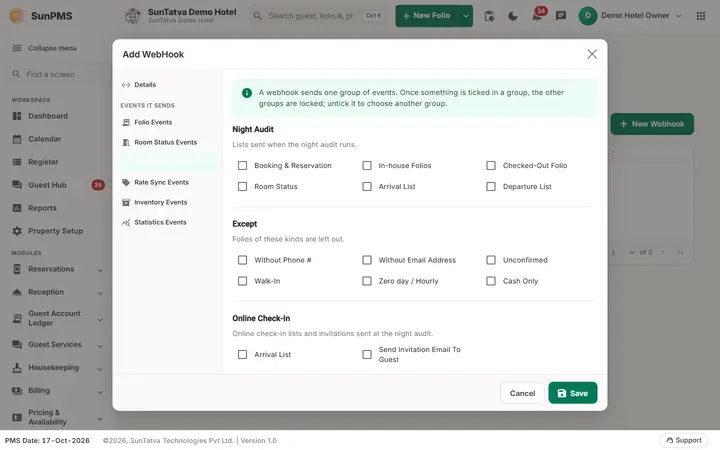Image resolution: width=720 pixels, height=450 pixels.
Task: Click the Dashboard sidebar icon
Action: [17, 116]
